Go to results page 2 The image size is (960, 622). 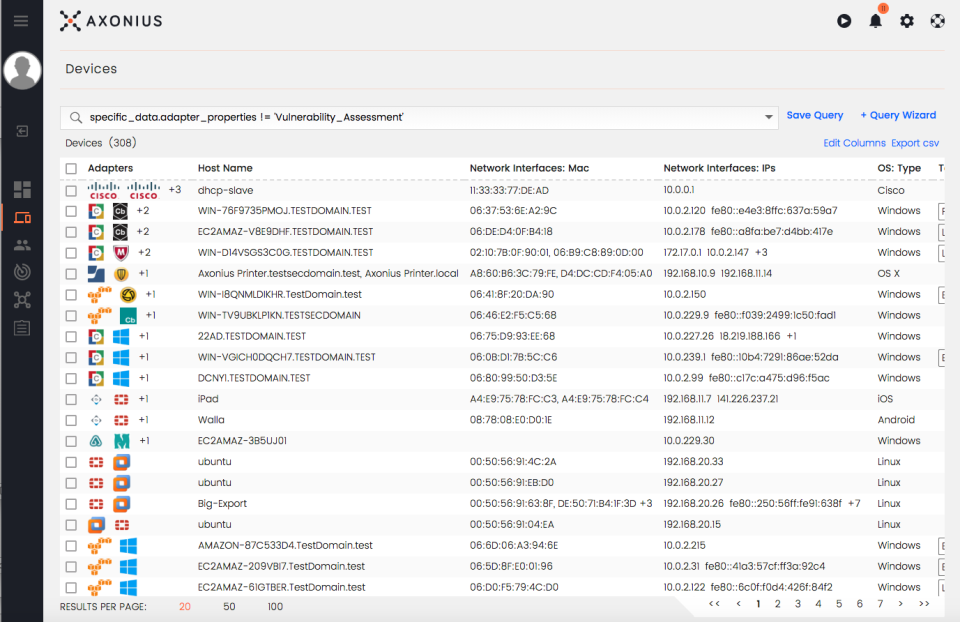778,604
